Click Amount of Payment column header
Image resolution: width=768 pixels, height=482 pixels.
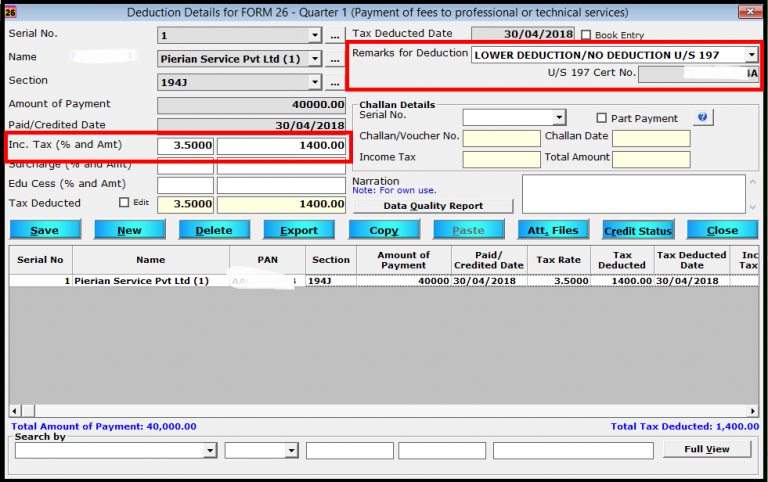point(404,260)
